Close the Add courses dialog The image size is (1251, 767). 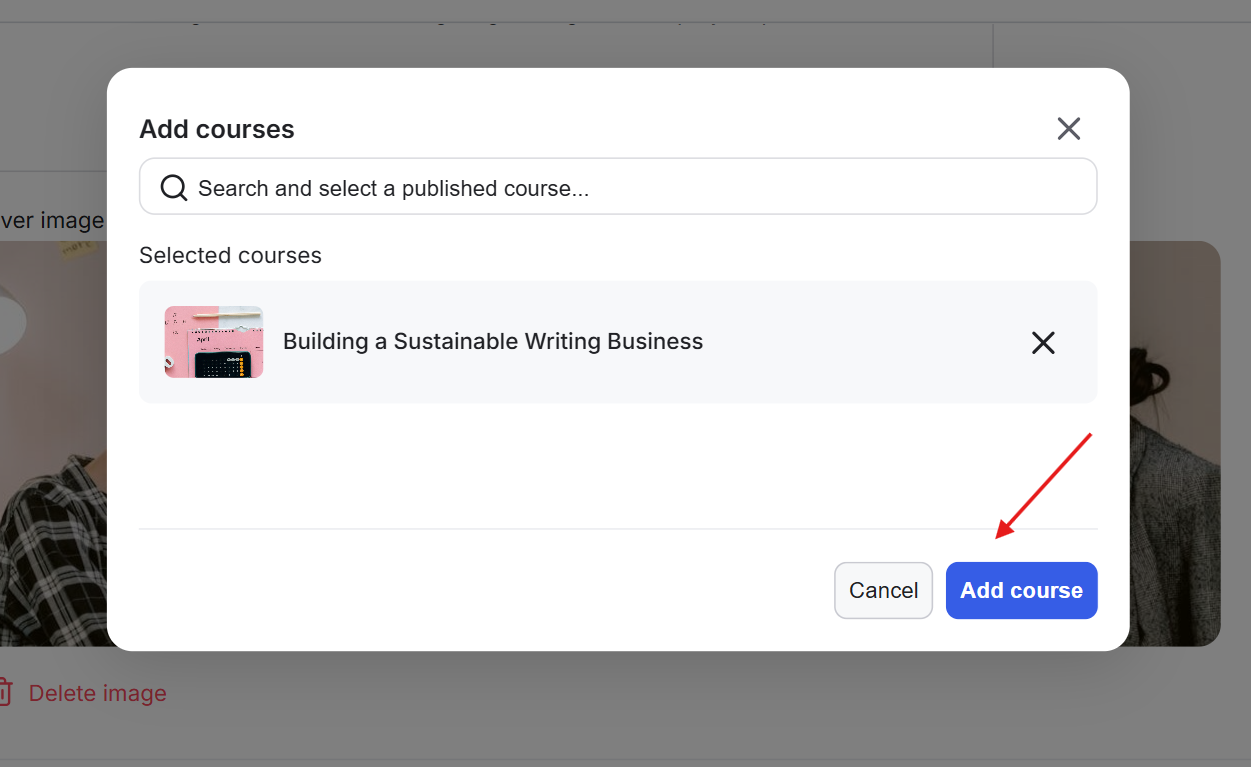point(1069,128)
